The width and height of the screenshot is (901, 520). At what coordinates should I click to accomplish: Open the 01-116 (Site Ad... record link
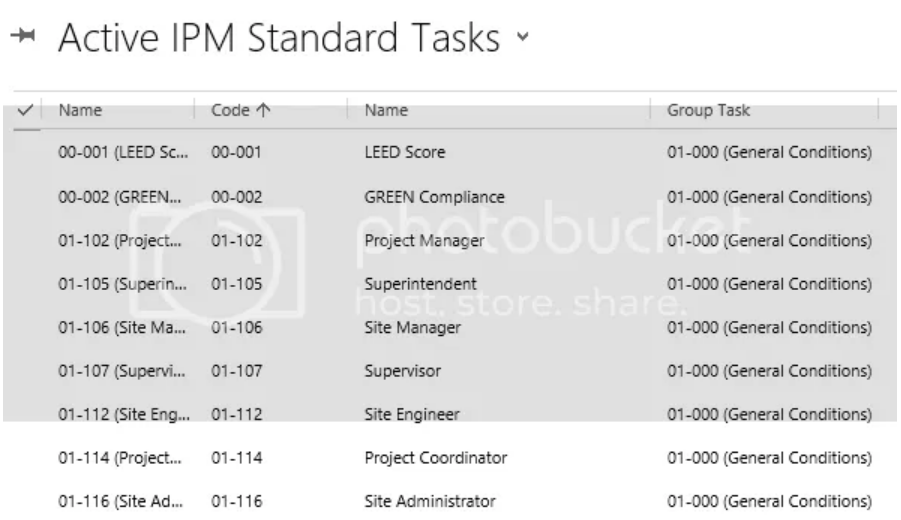[x=121, y=502]
